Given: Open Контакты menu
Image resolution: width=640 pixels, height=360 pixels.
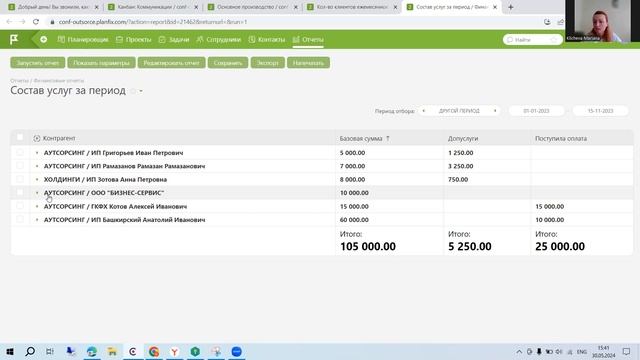Looking at the screenshot, I should pos(267,40).
